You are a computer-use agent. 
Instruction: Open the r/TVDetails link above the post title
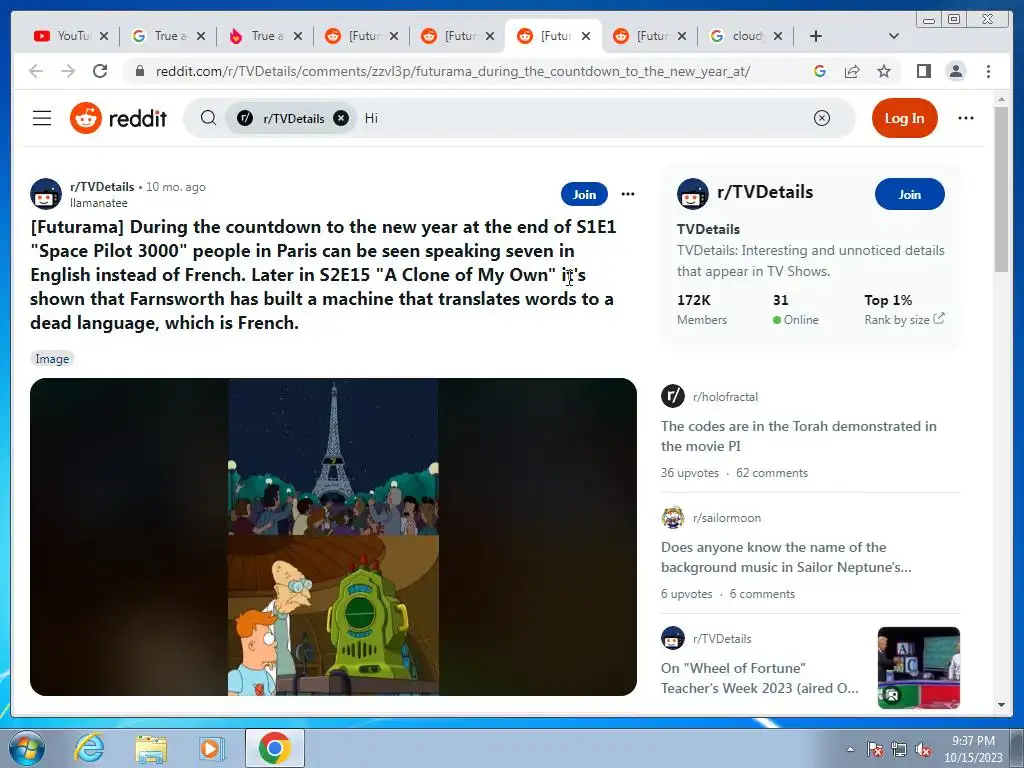tap(102, 187)
